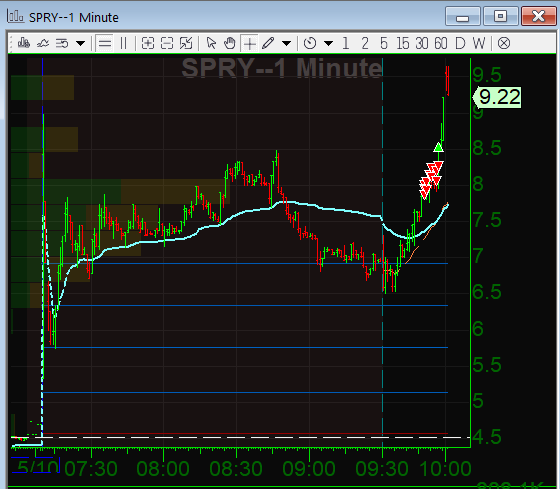
Task: Click the circled X close-chart icon
Action: pyautogui.click(x=504, y=44)
